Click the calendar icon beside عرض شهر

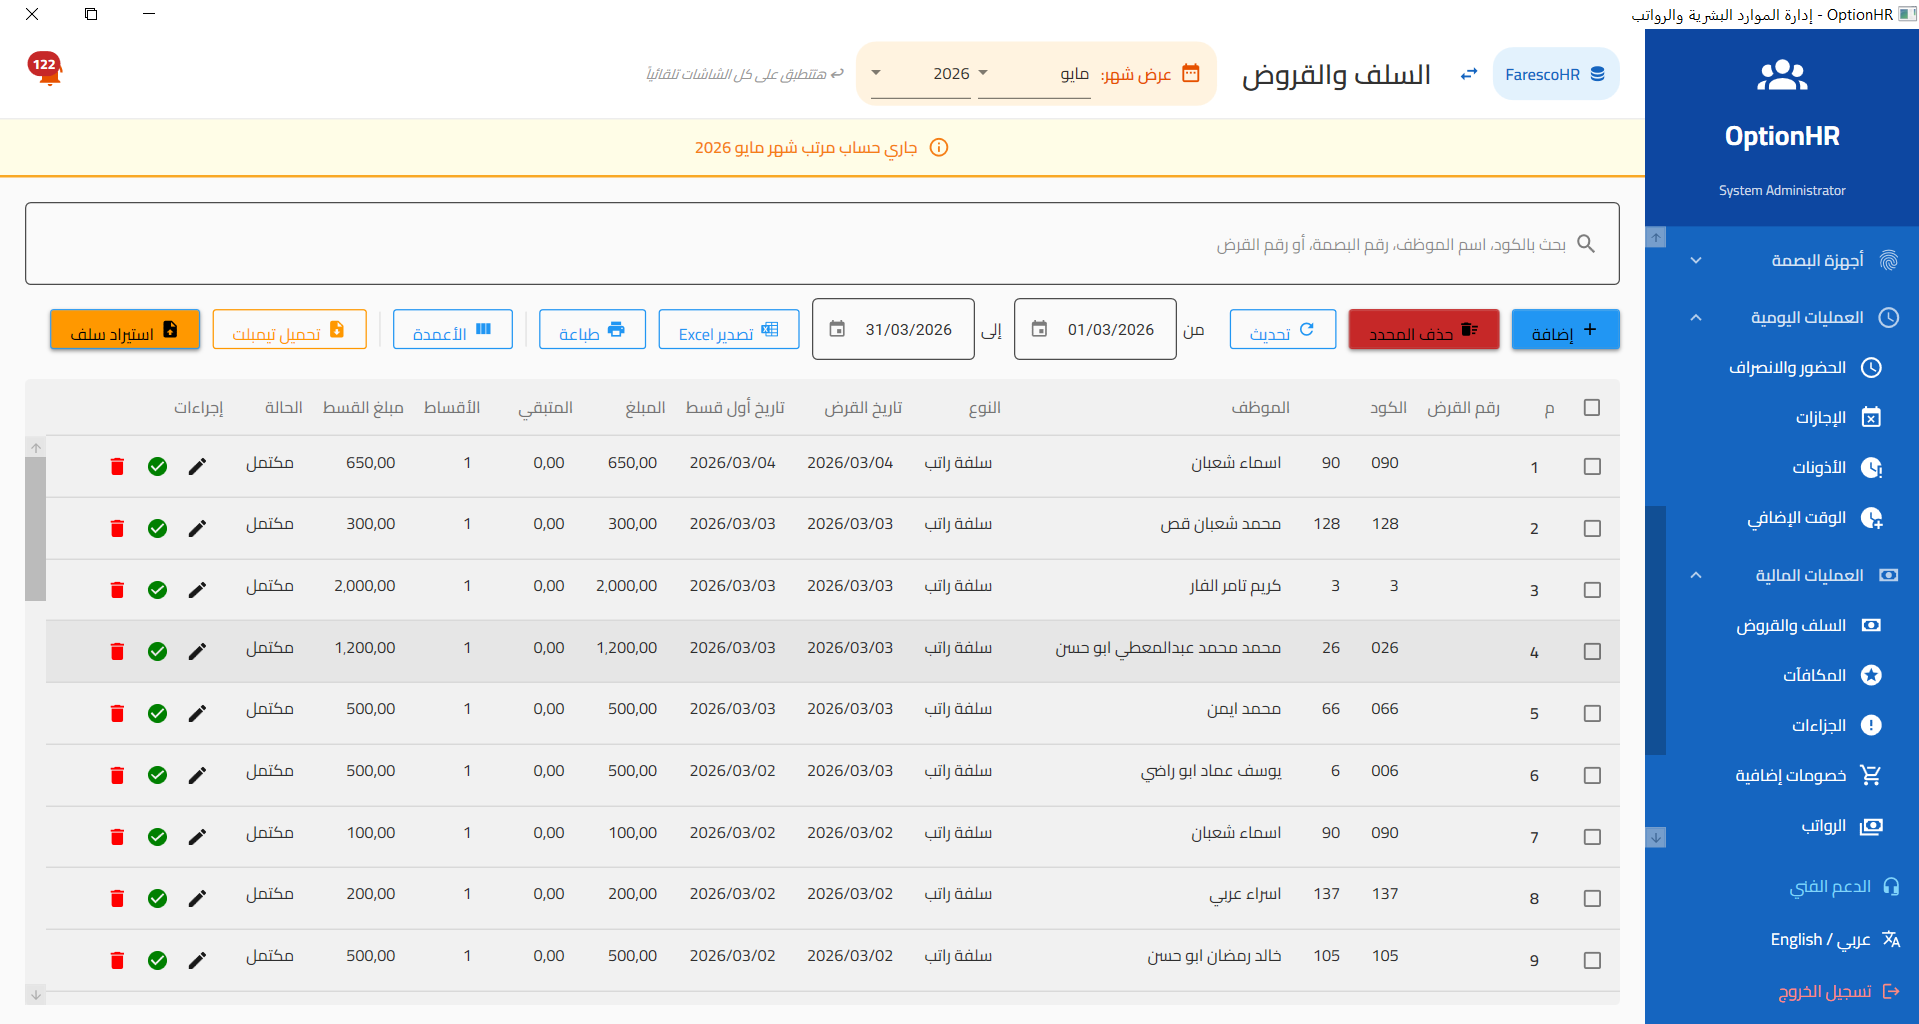pyautogui.click(x=1191, y=73)
